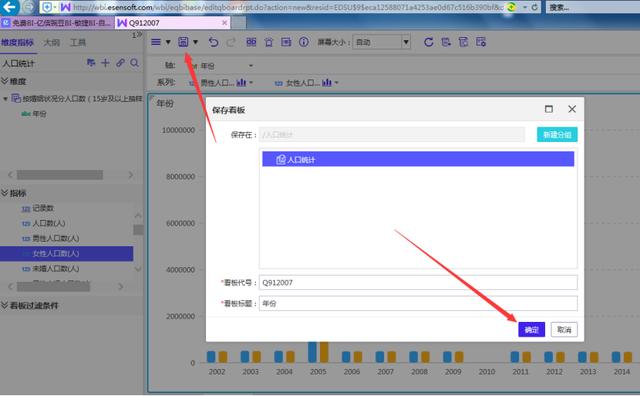The width and height of the screenshot is (640, 396).
Task: Click the tree structure icon beside 人口统计
Action: coord(91,62)
